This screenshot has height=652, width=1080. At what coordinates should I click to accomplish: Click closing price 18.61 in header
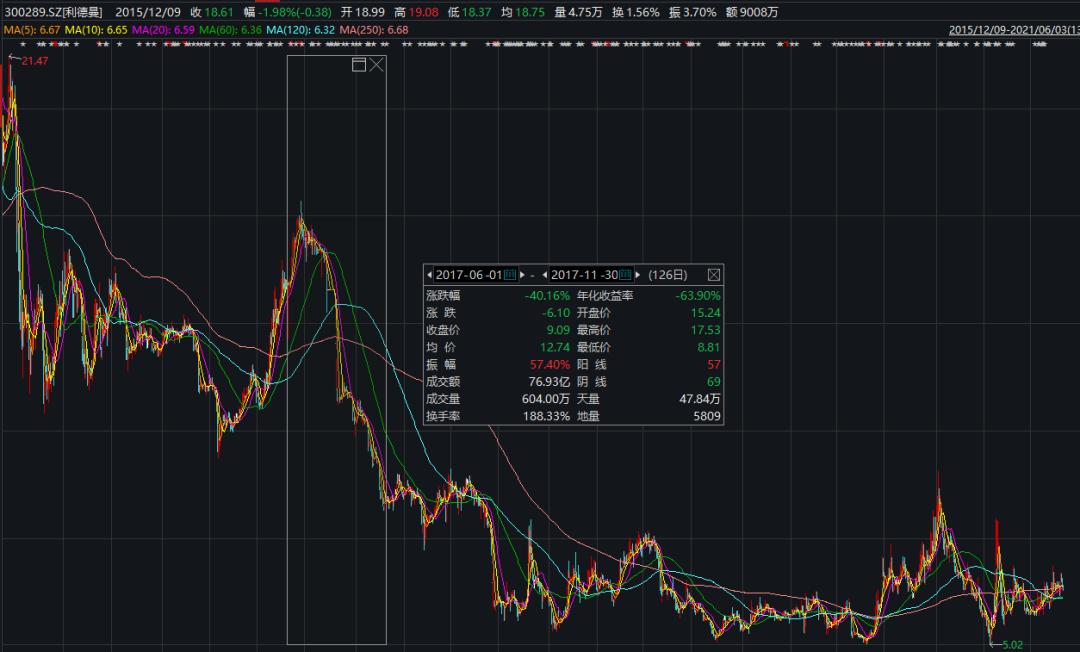point(219,12)
